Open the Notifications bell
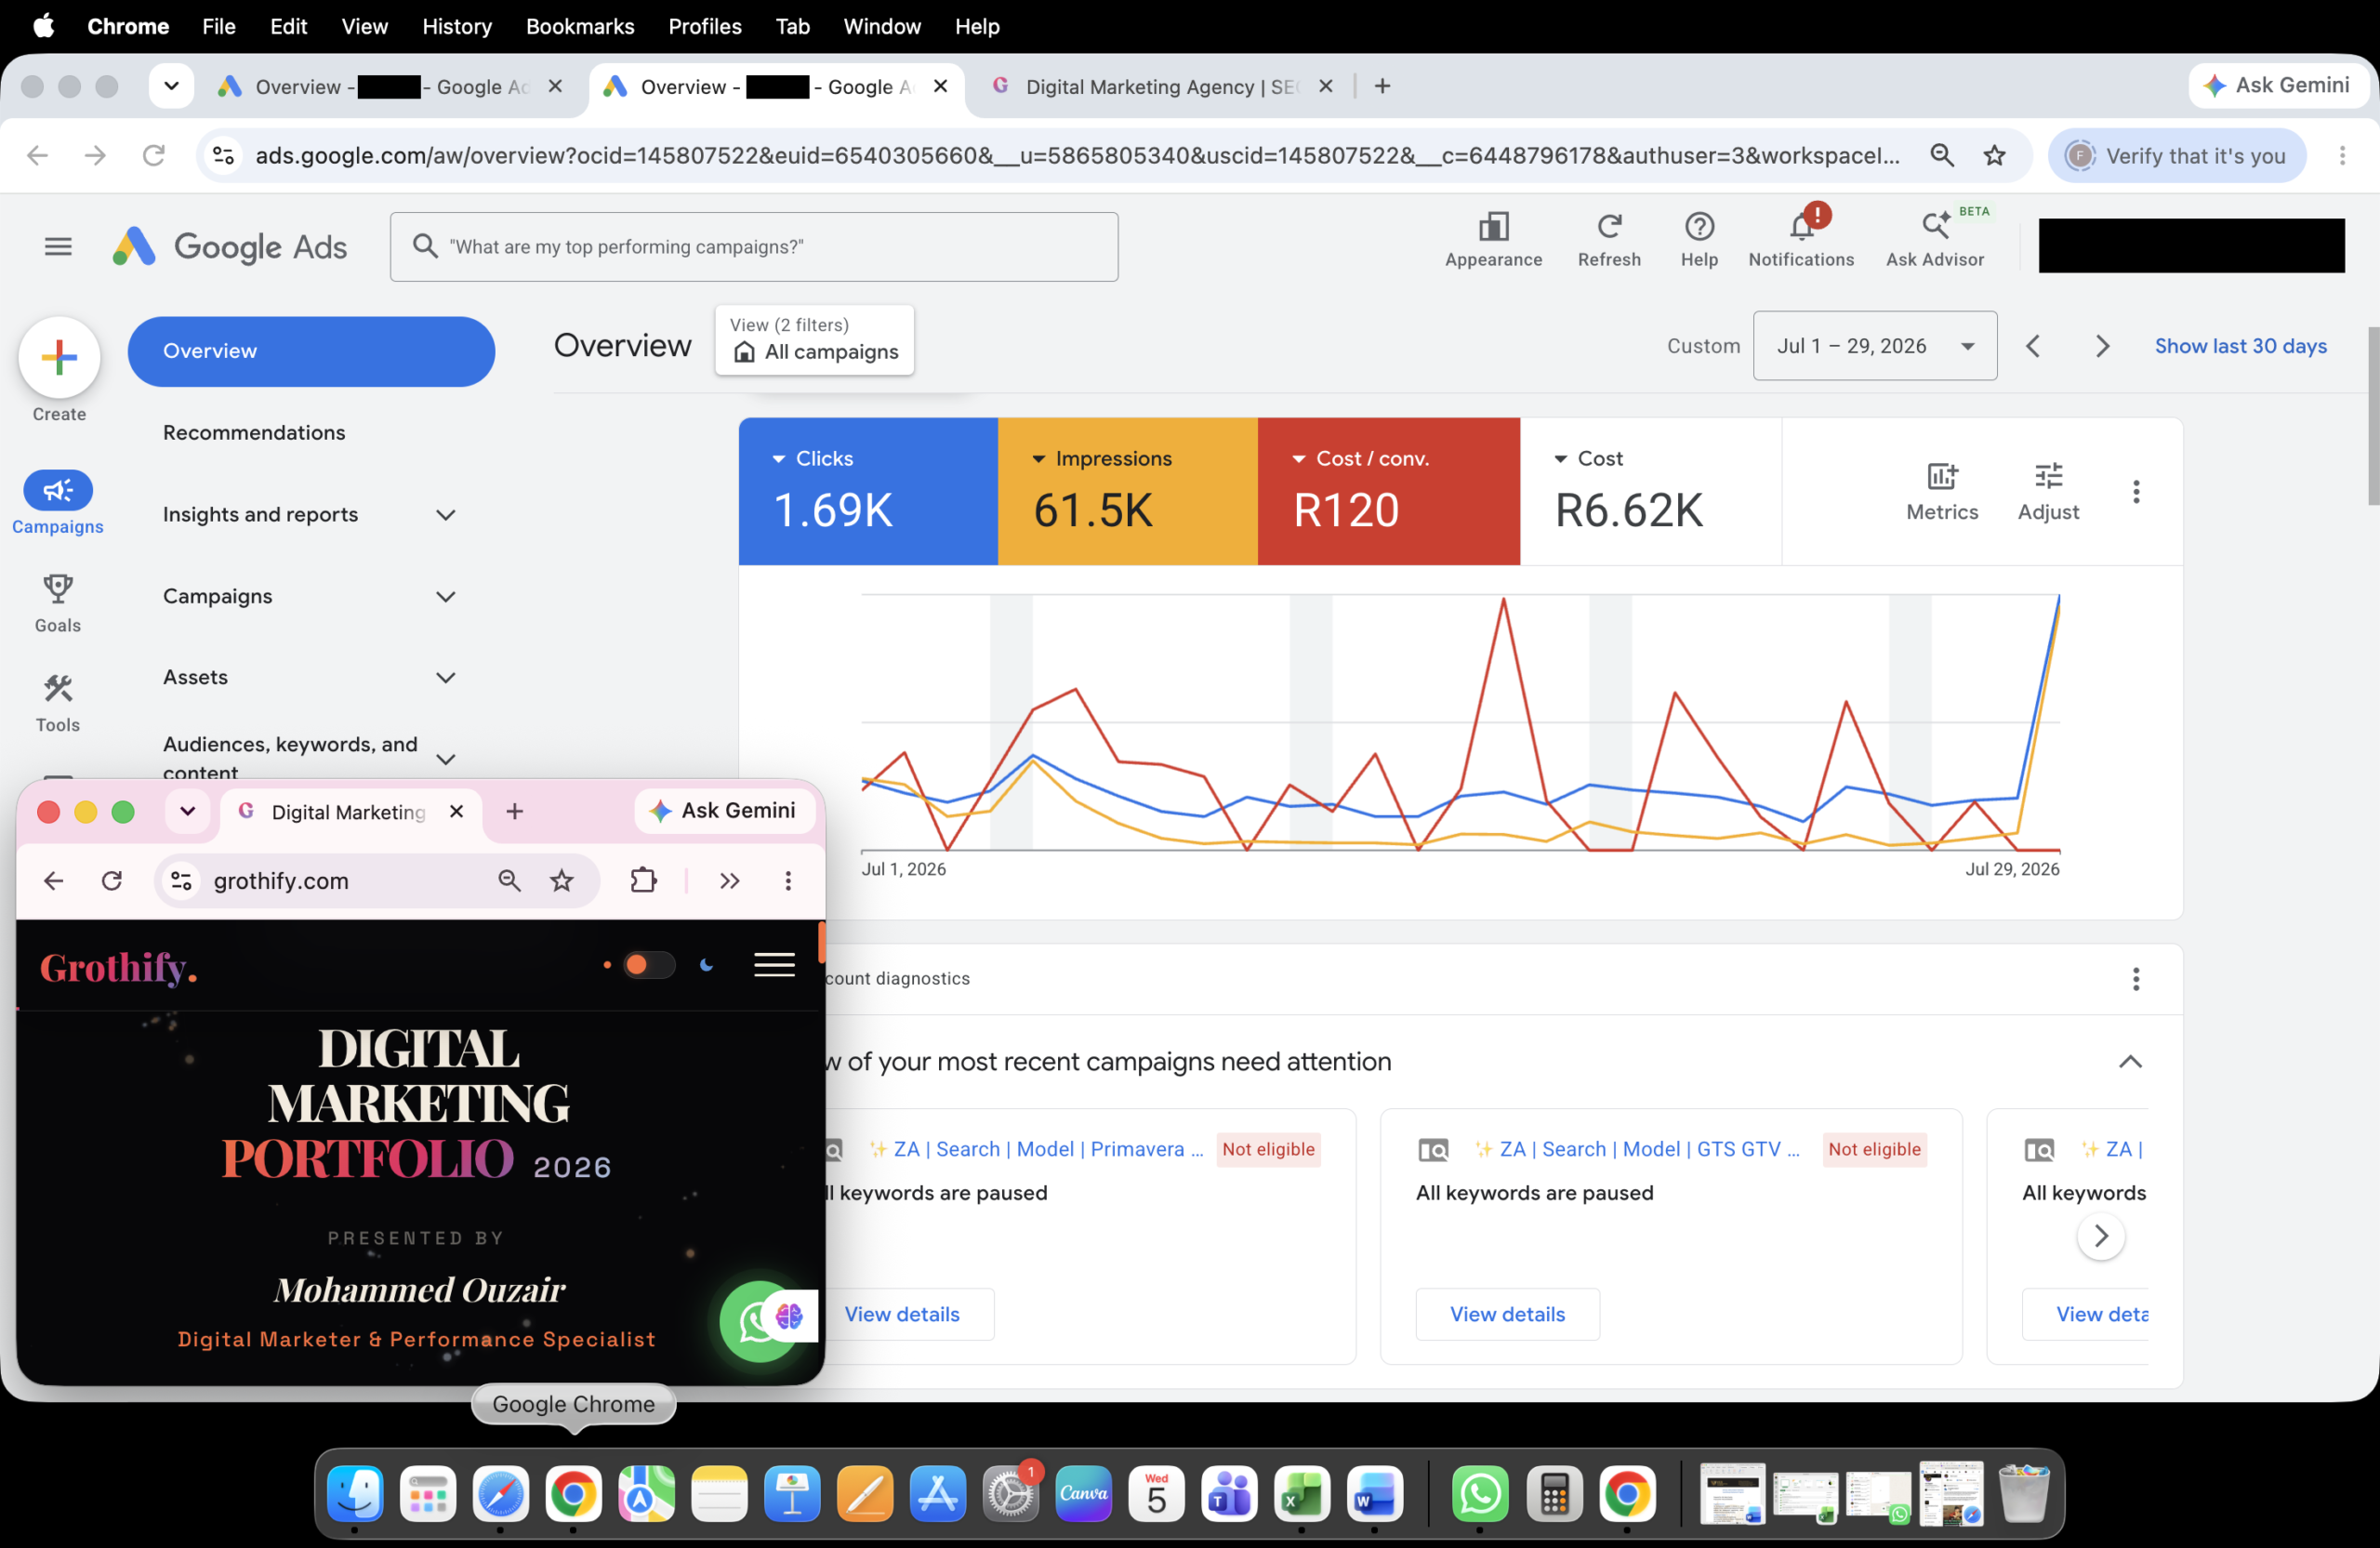The height and width of the screenshot is (1548, 2380). pos(1801,227)
